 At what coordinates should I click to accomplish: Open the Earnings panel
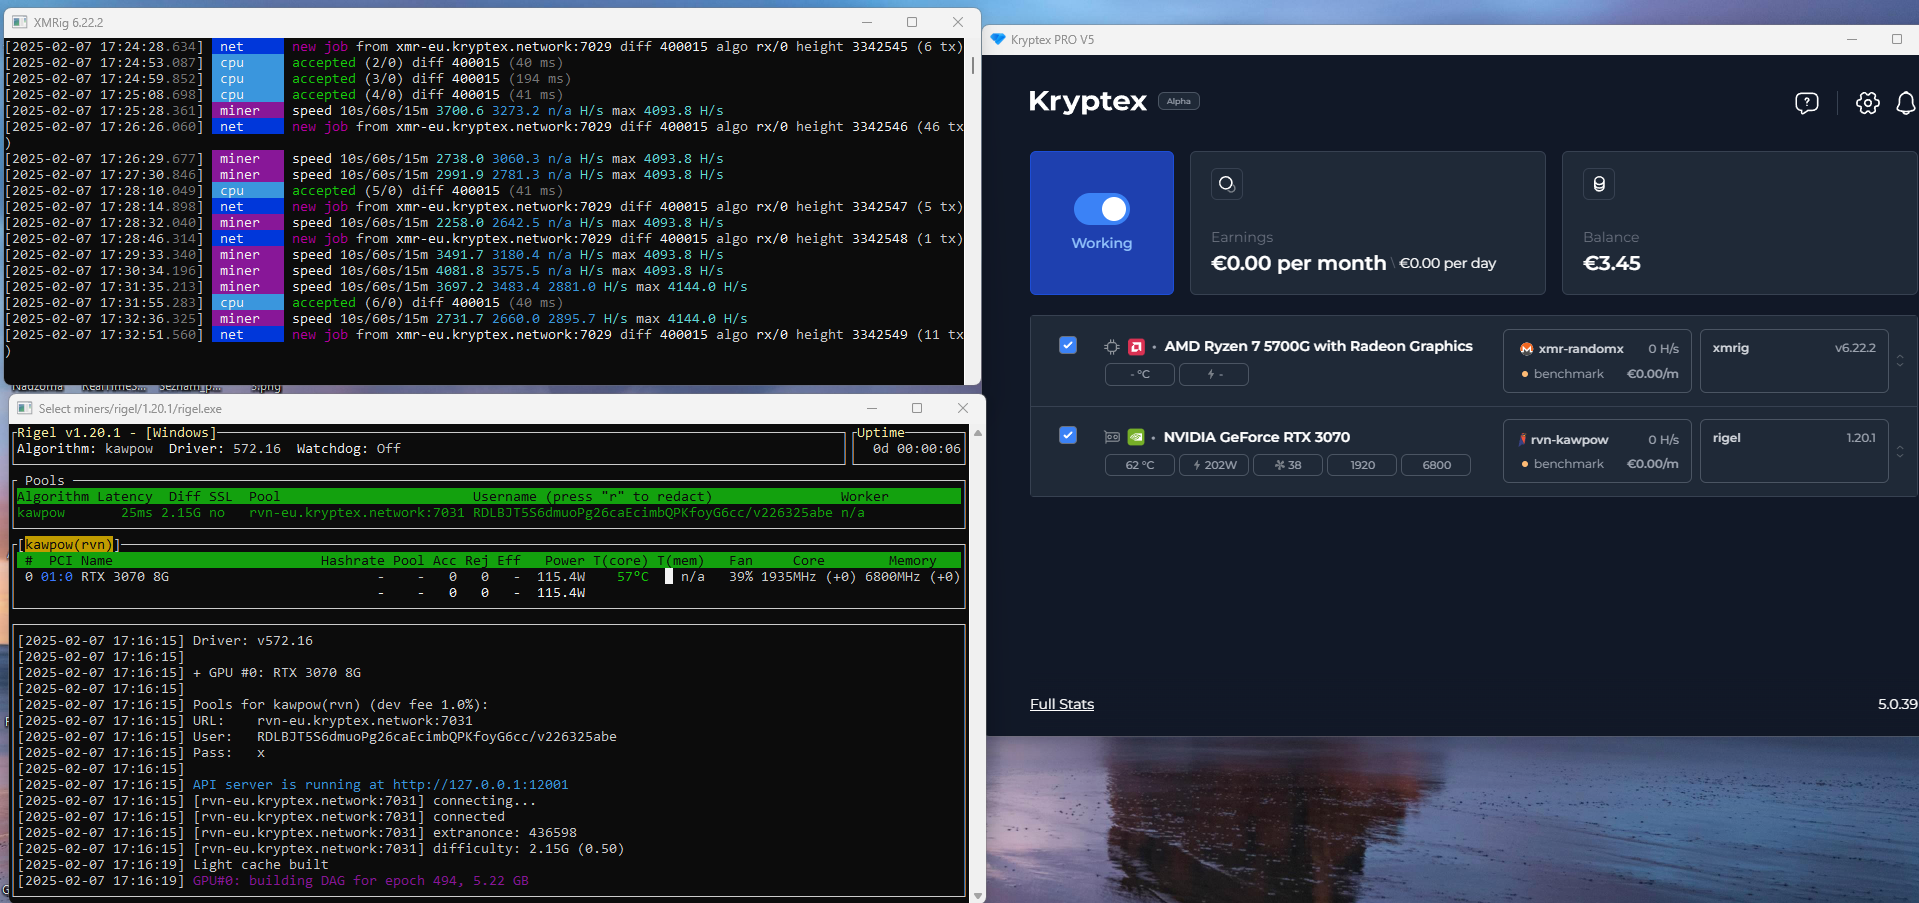tap(1368, 223)
